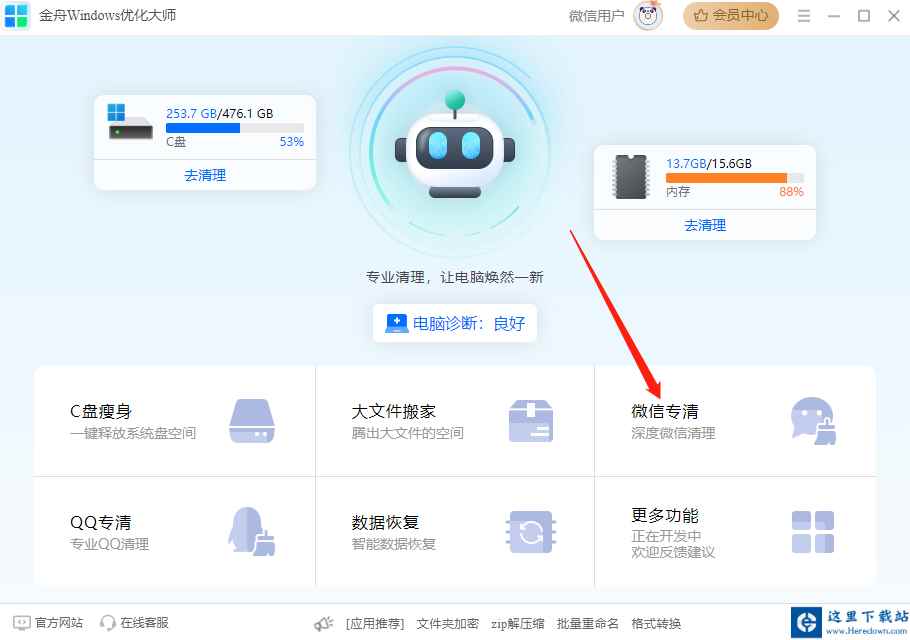This screenshot has width=910, height=640.
Task: Click the 微信专清 chat bubble icon
Action: [814, 421]
